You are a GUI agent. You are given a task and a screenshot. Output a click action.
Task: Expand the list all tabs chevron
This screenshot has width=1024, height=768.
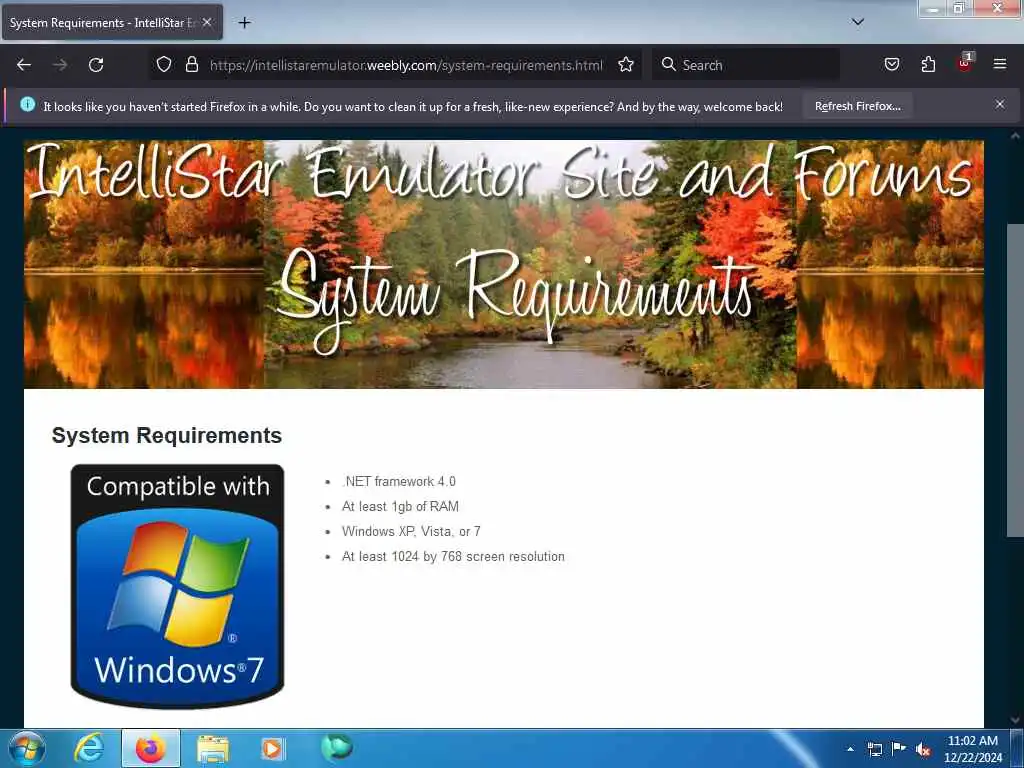pyautogui.click(x=858, y=22)
